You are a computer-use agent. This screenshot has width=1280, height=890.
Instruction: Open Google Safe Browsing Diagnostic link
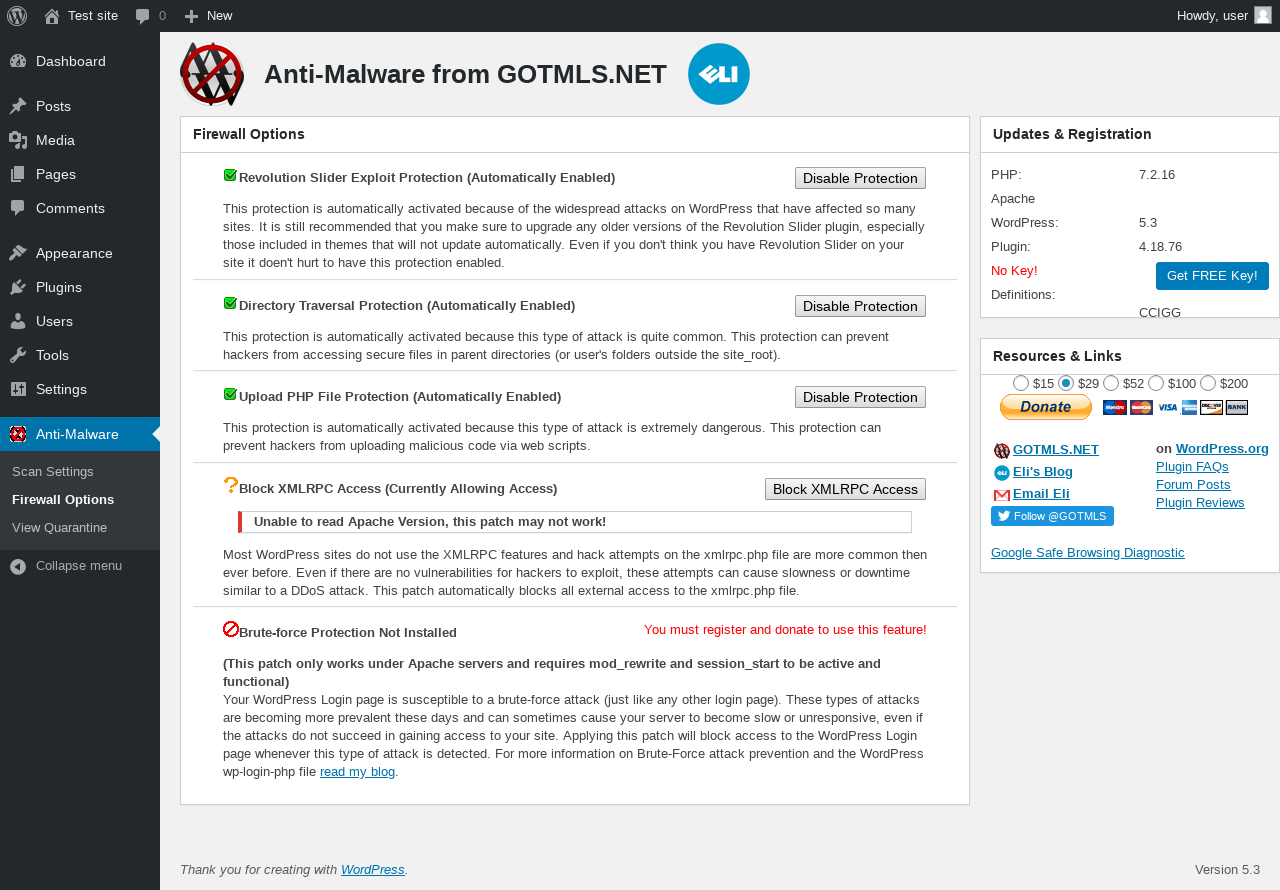(x=1088, y=552)
